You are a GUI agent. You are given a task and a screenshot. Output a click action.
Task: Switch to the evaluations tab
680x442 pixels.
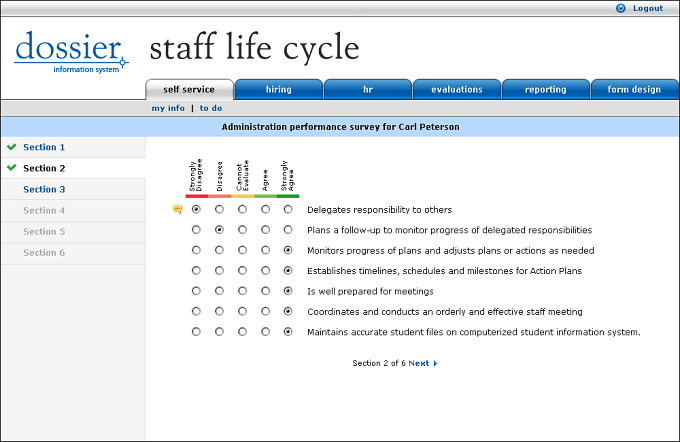pyautogui.click(x=457, y=89)
